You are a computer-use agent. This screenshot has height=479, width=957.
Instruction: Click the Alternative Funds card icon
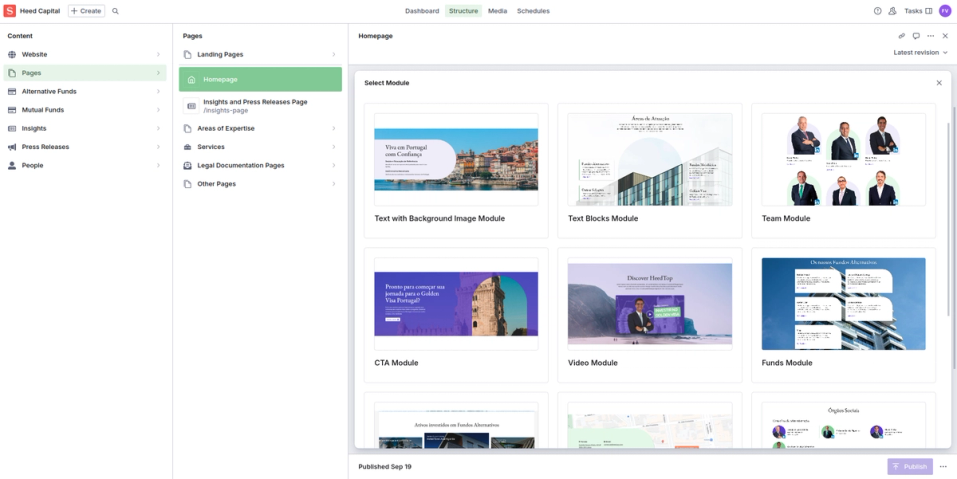pyautogui.click(x=12, y=92)
